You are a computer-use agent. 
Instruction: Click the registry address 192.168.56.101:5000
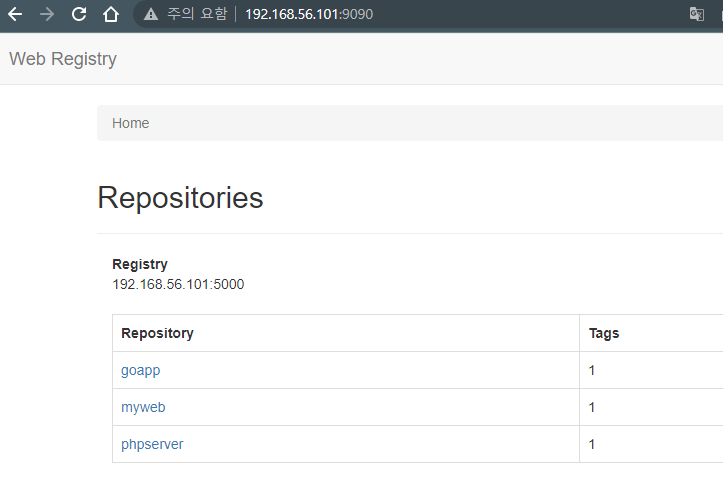(178, 284)
